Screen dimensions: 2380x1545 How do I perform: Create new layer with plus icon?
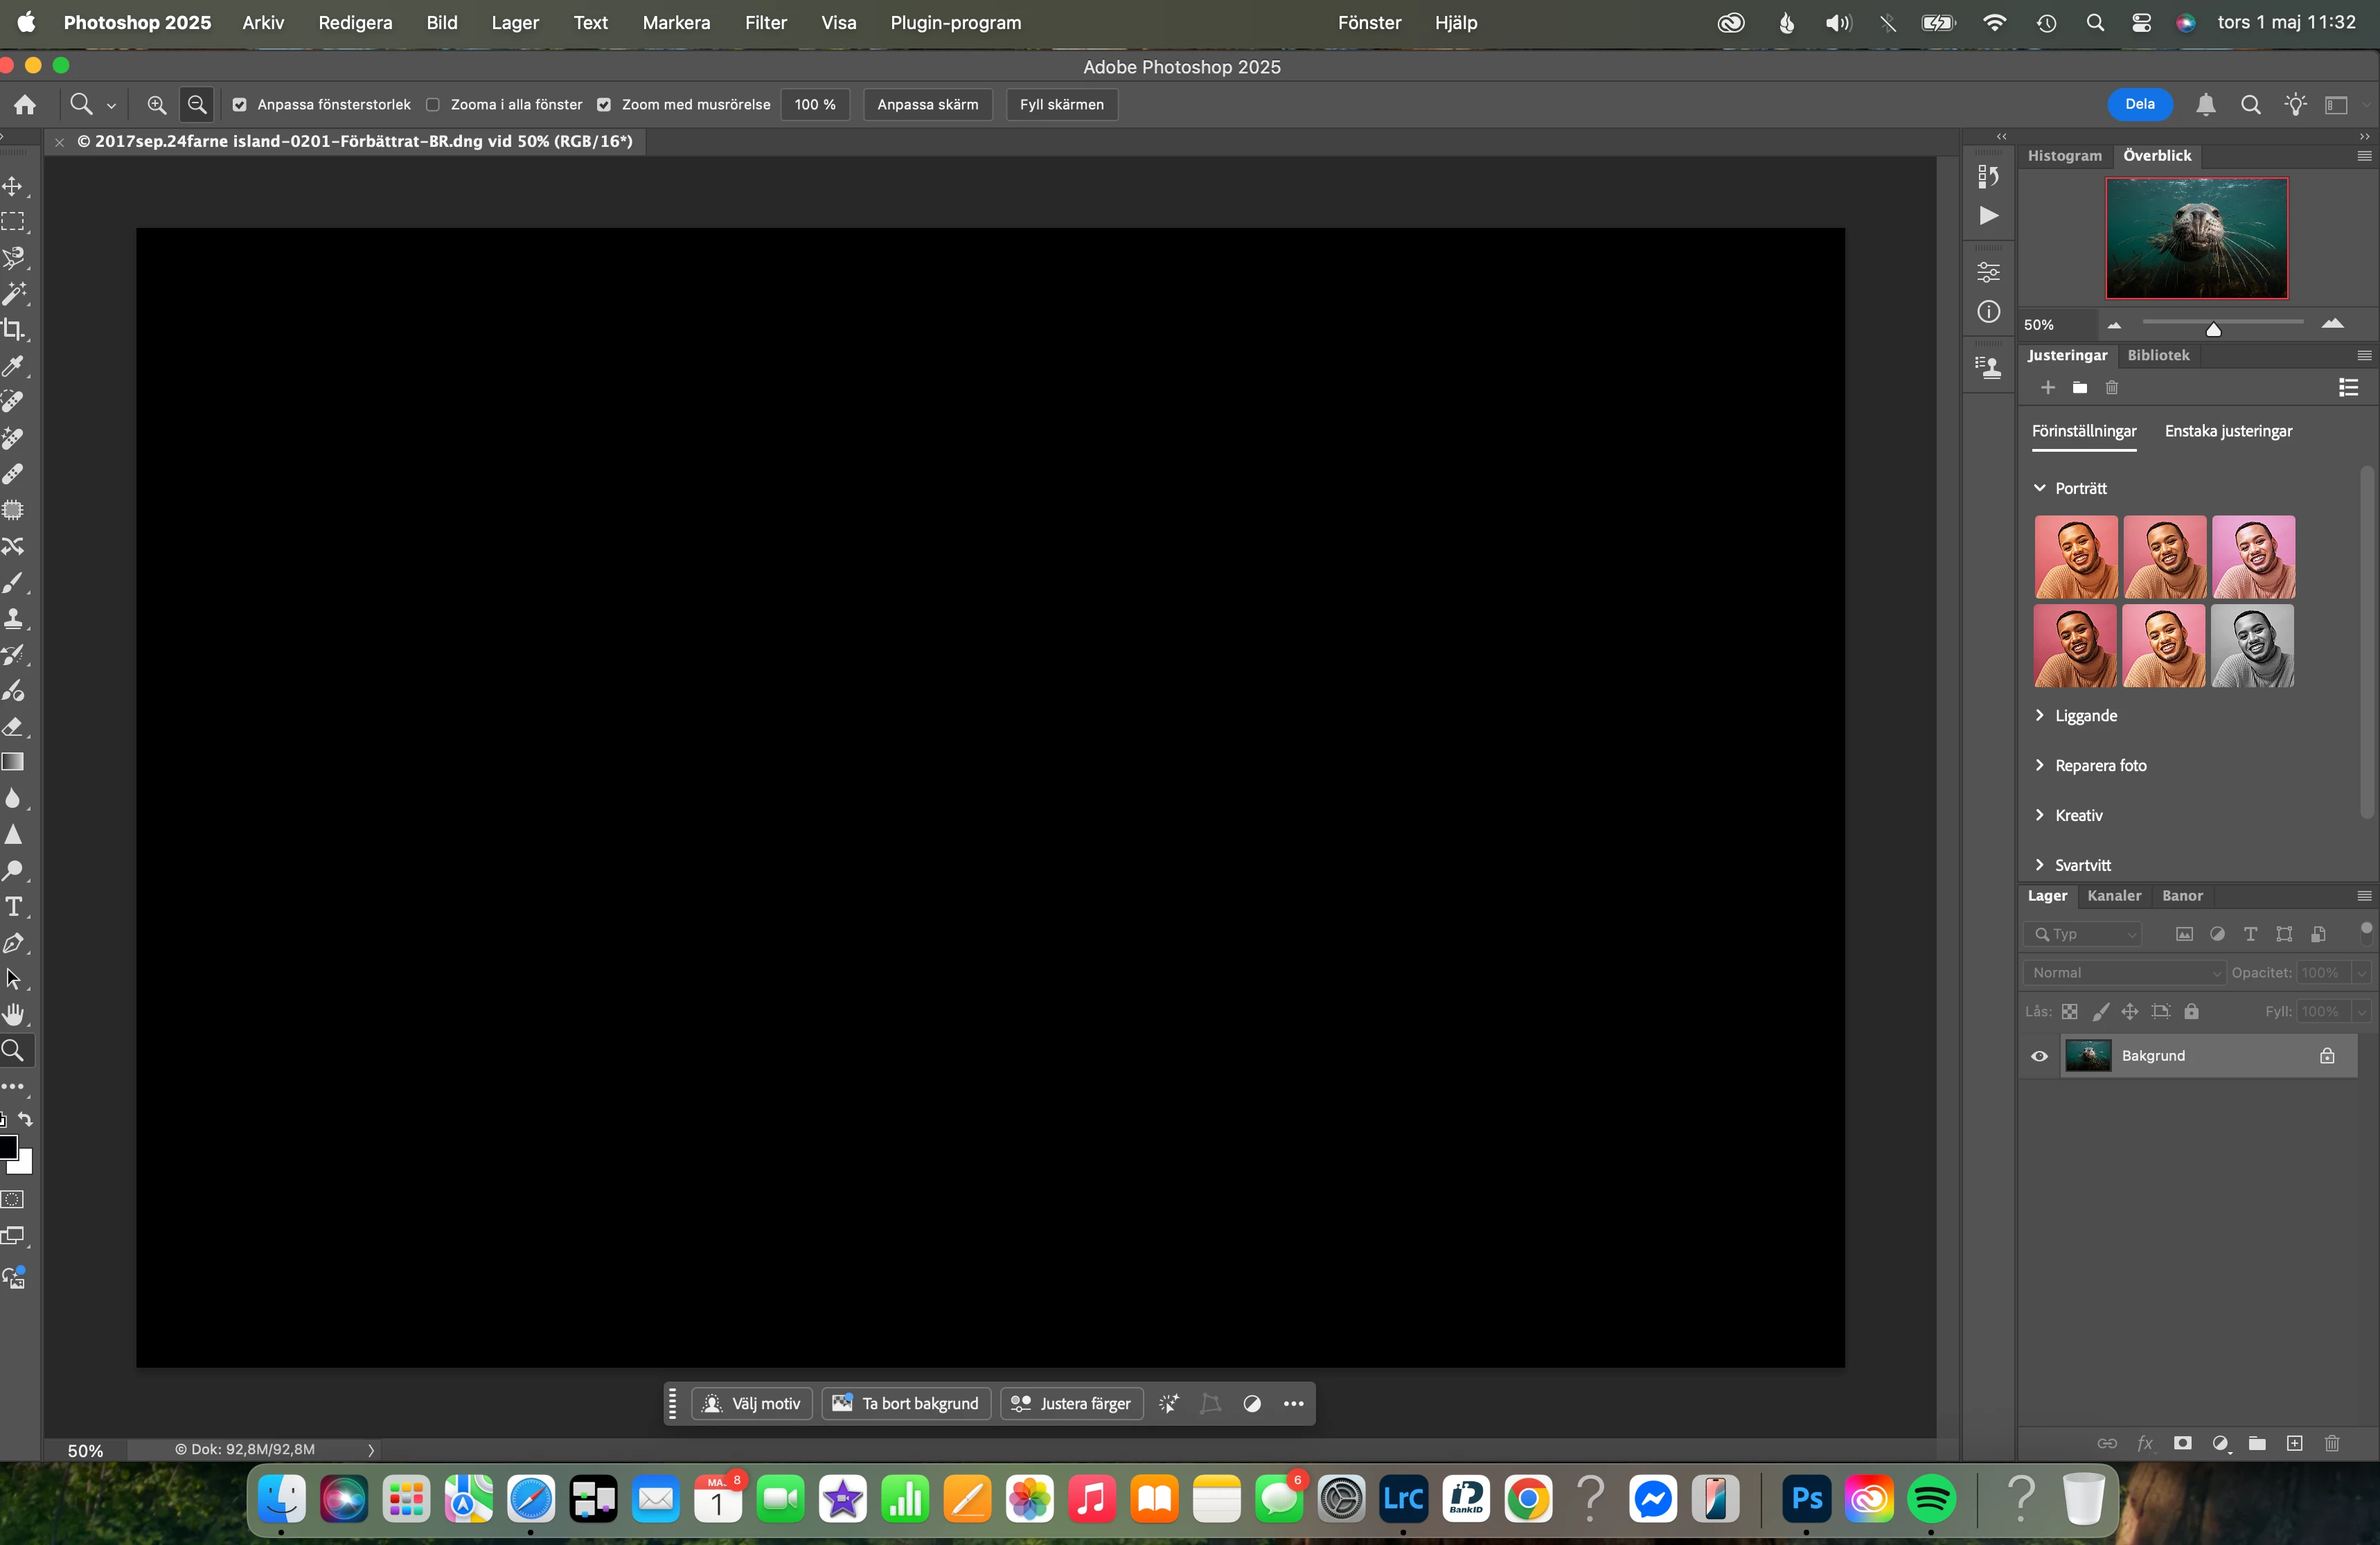(x=2294, y=1443)
